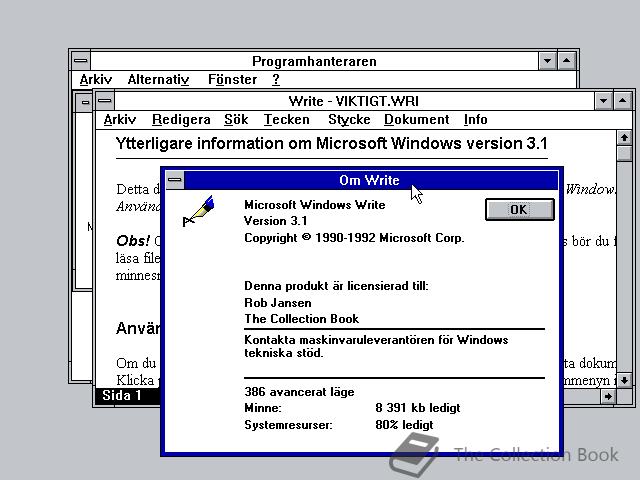Click 'The Collection Book' licensee organization line
This screenshot has width=640, height=480.
click(x=301, y=318)
